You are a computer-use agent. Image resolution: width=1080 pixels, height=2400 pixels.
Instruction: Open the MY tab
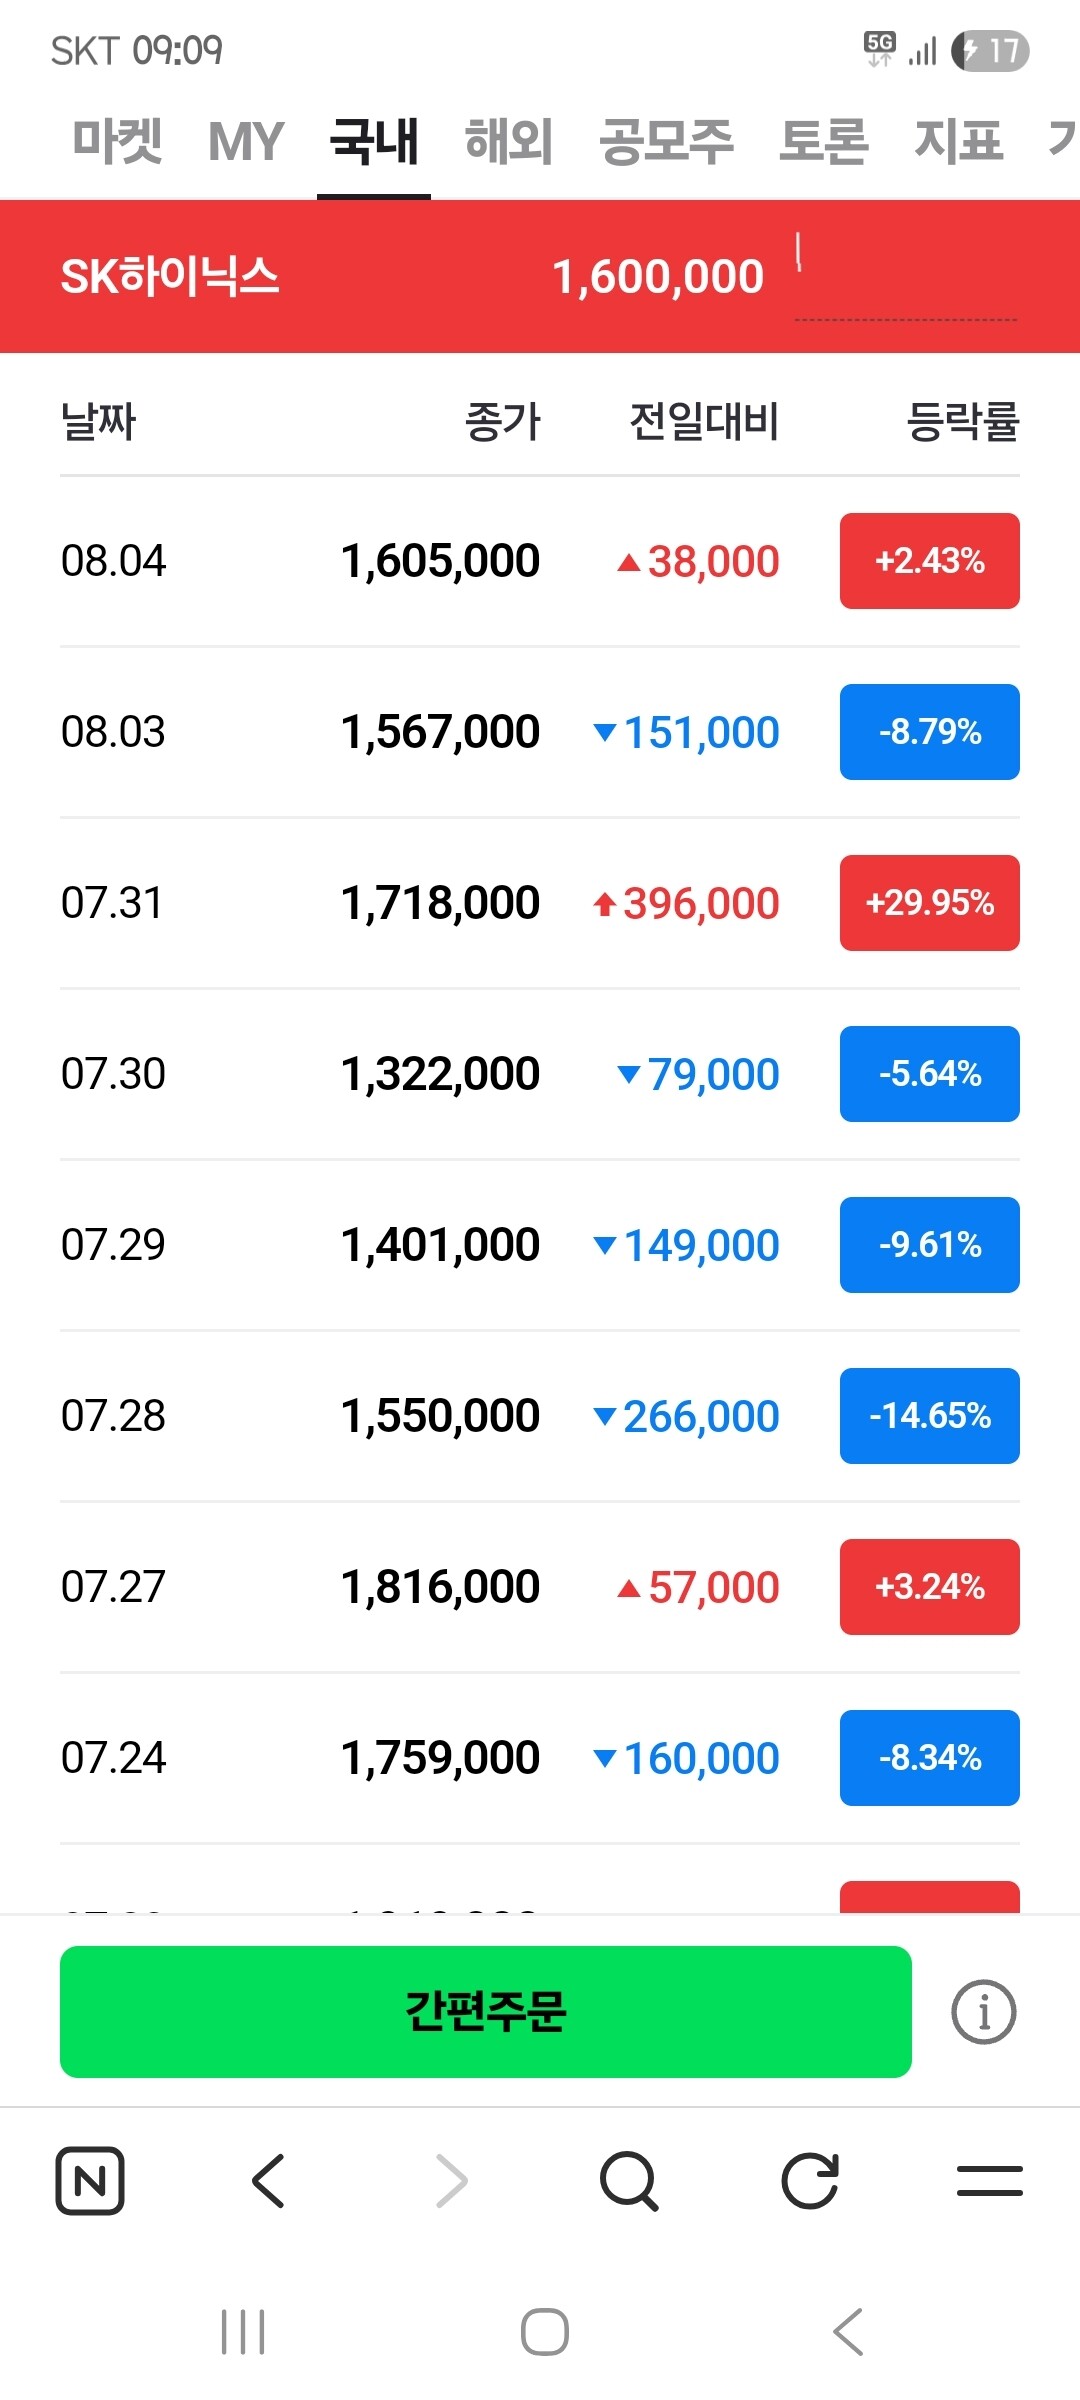pos(246,141)
